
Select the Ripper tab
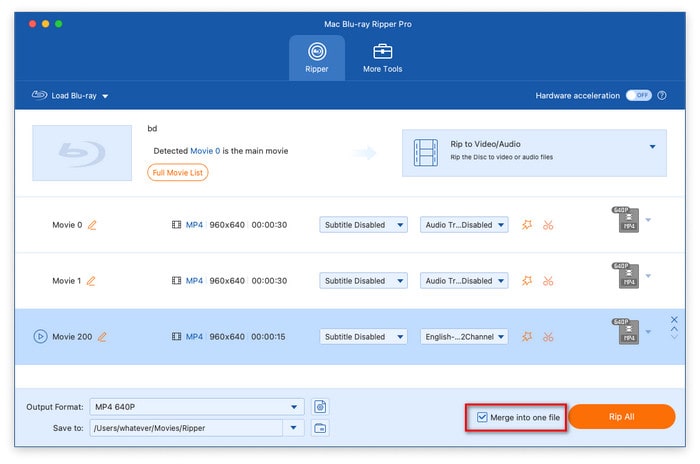(317, 58)
